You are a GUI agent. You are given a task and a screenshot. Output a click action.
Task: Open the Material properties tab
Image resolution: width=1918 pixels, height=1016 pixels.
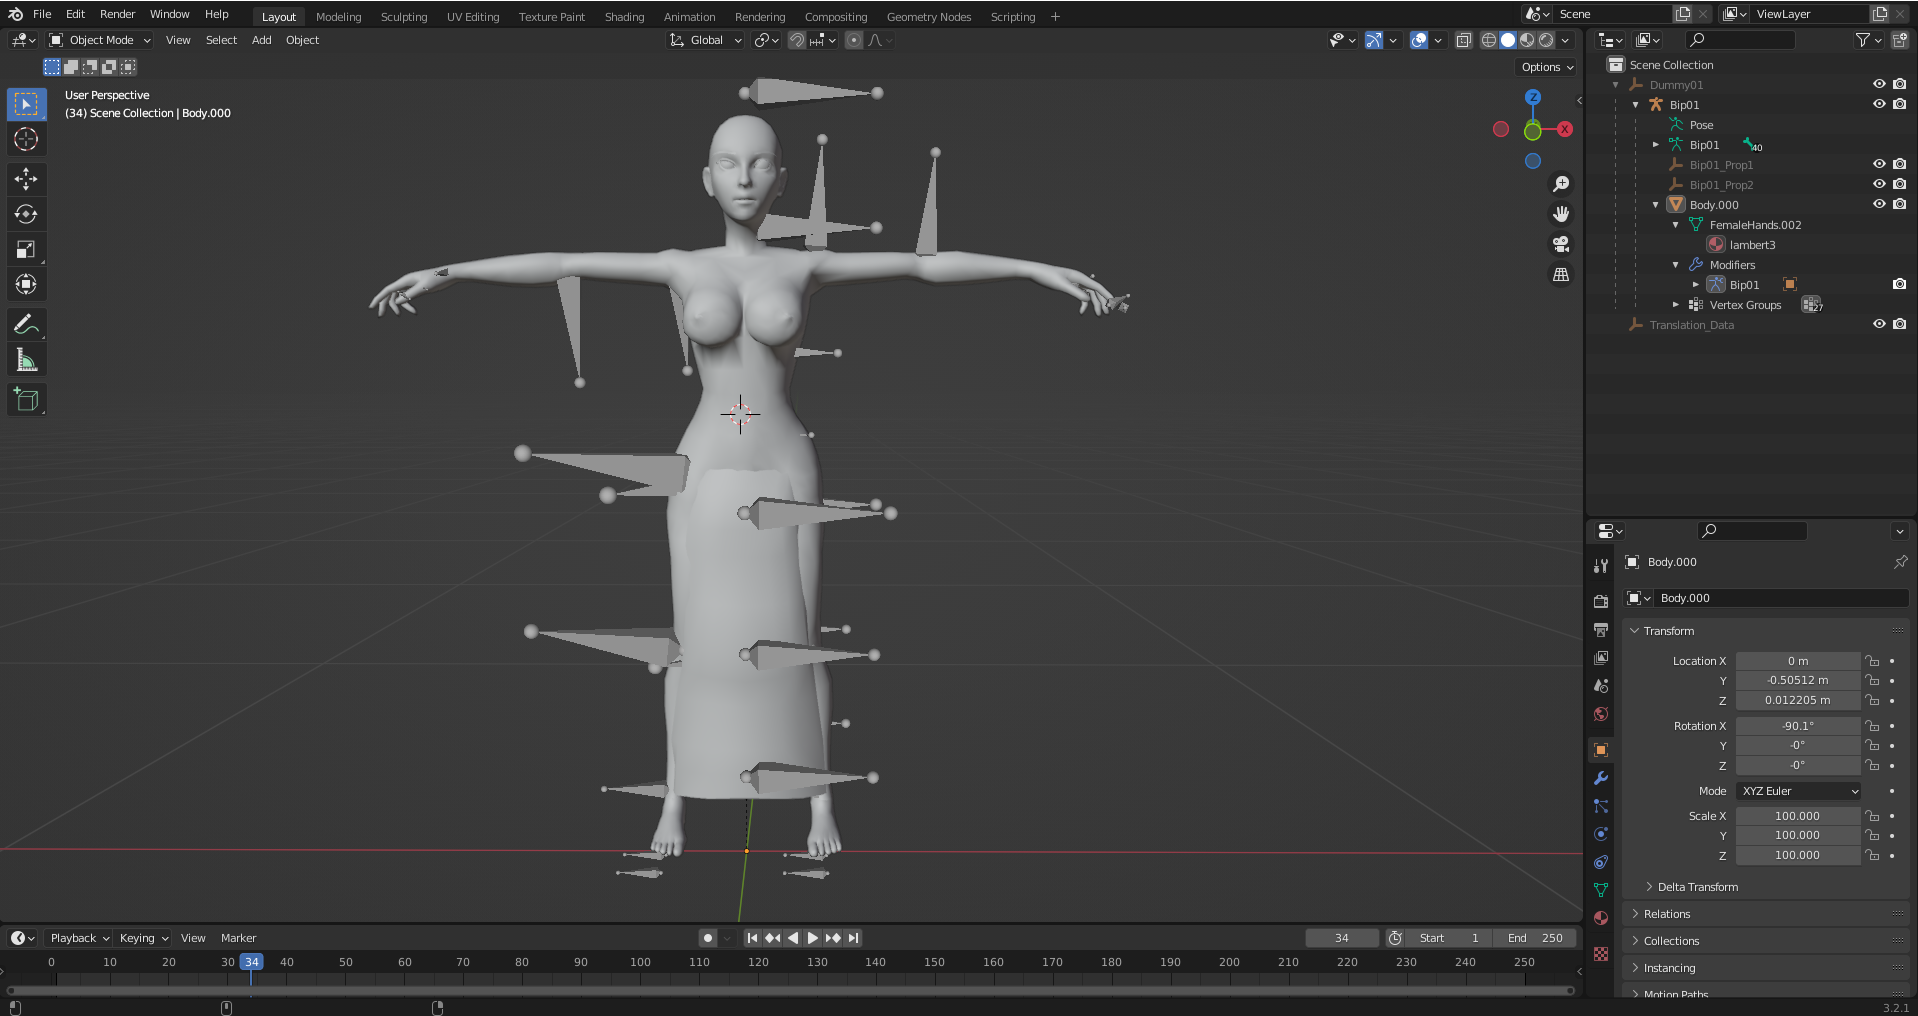point(1601,918)
